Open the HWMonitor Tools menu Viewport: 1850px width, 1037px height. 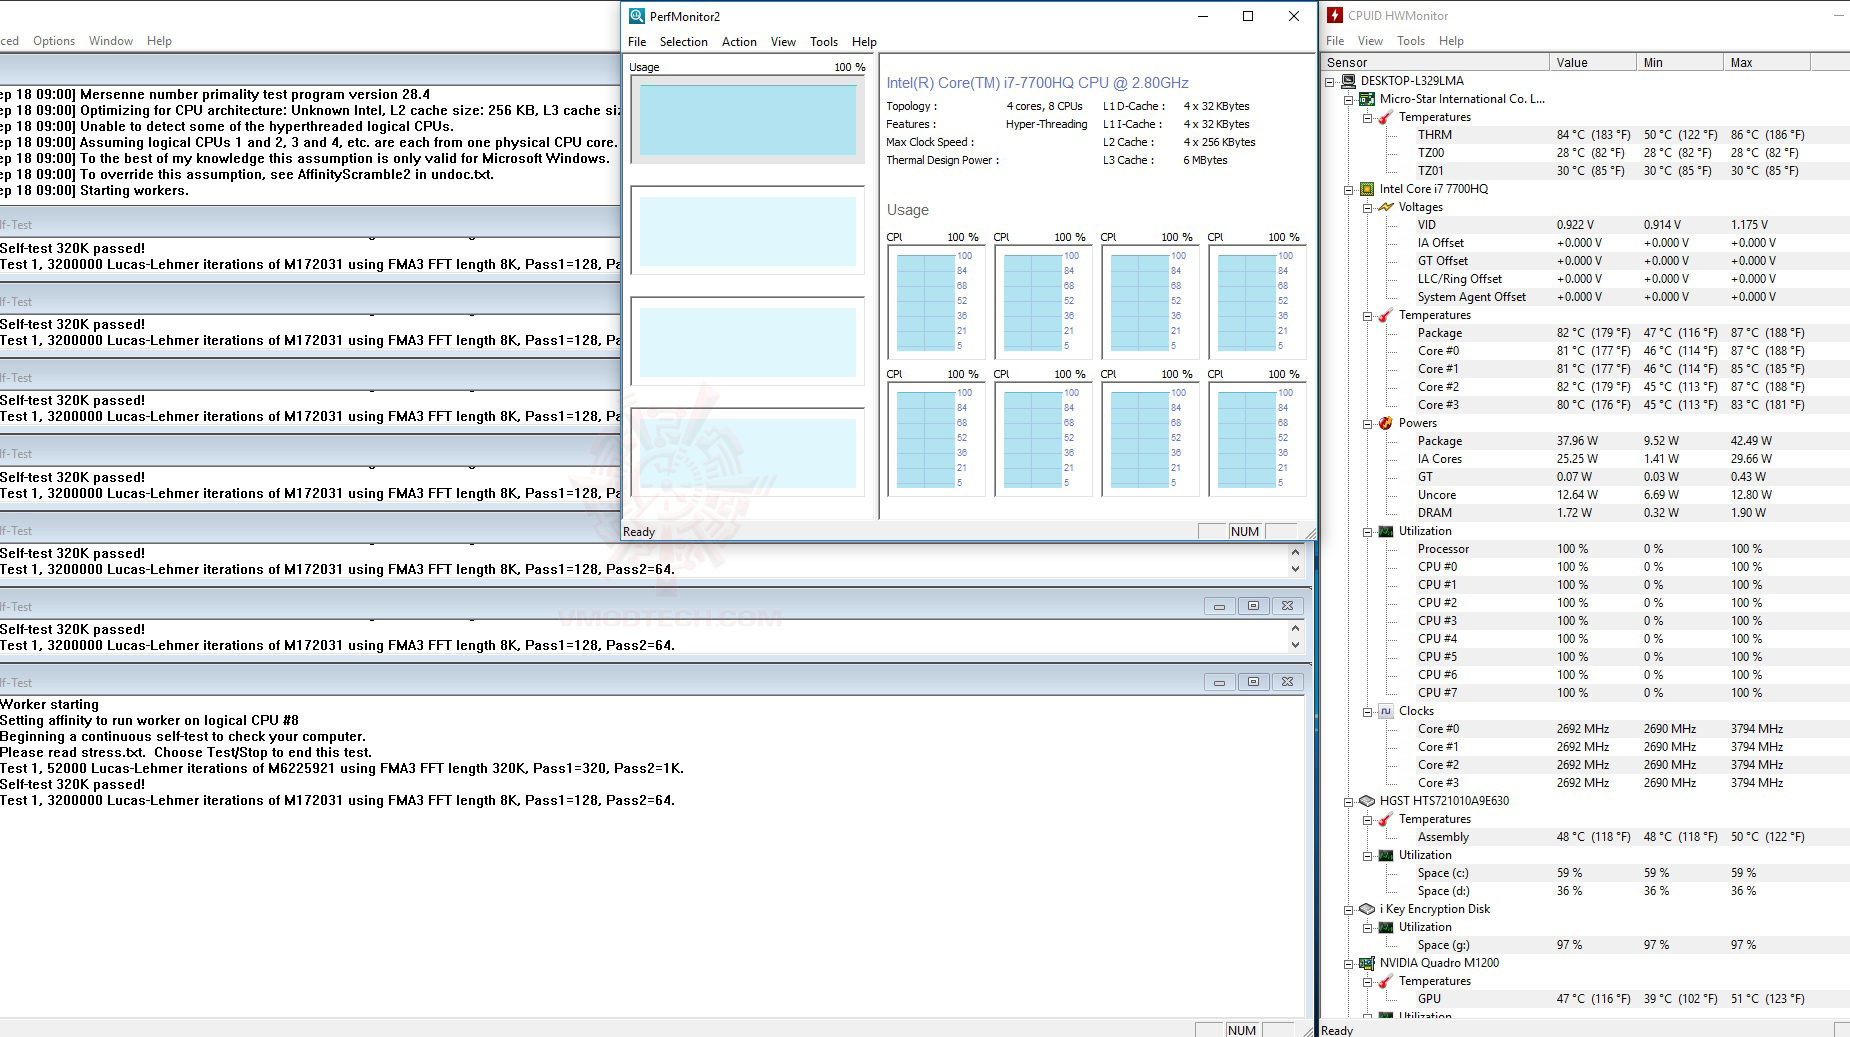point(1411,41)
